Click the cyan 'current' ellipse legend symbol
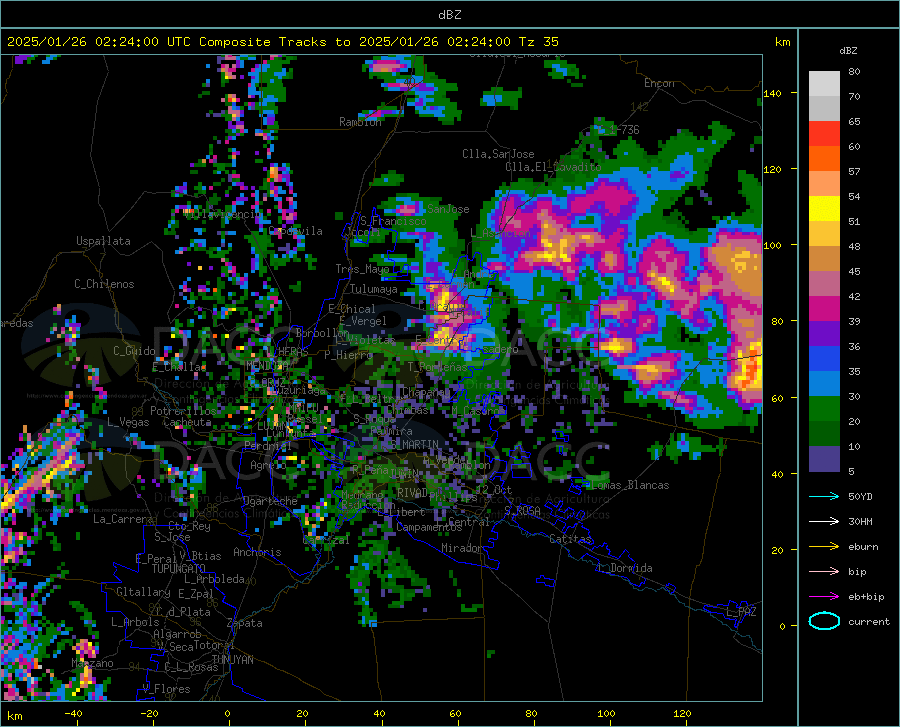The image size is (900, 727). tap(824, 621)
